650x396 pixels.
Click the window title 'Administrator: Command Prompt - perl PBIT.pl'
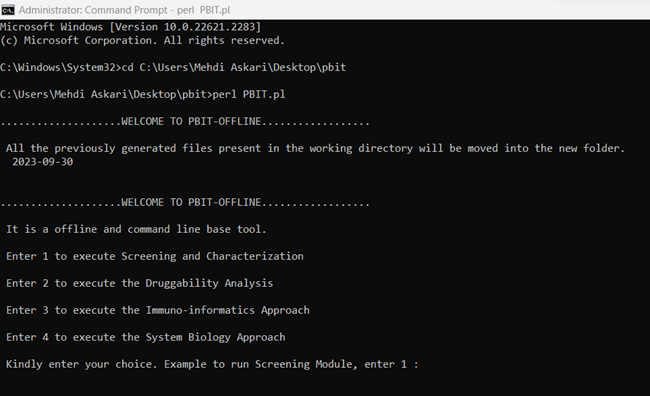(x=124, y=10)
